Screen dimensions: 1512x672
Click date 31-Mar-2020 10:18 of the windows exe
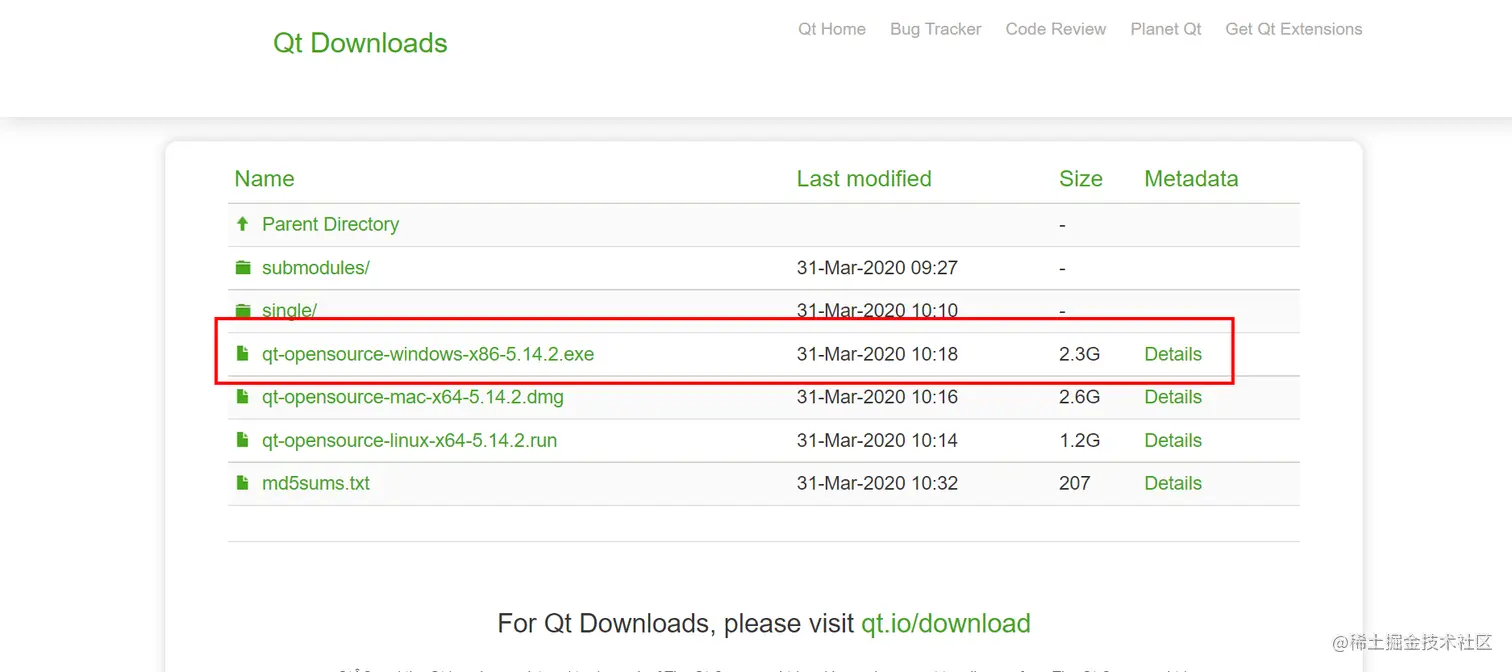point(877,354)
